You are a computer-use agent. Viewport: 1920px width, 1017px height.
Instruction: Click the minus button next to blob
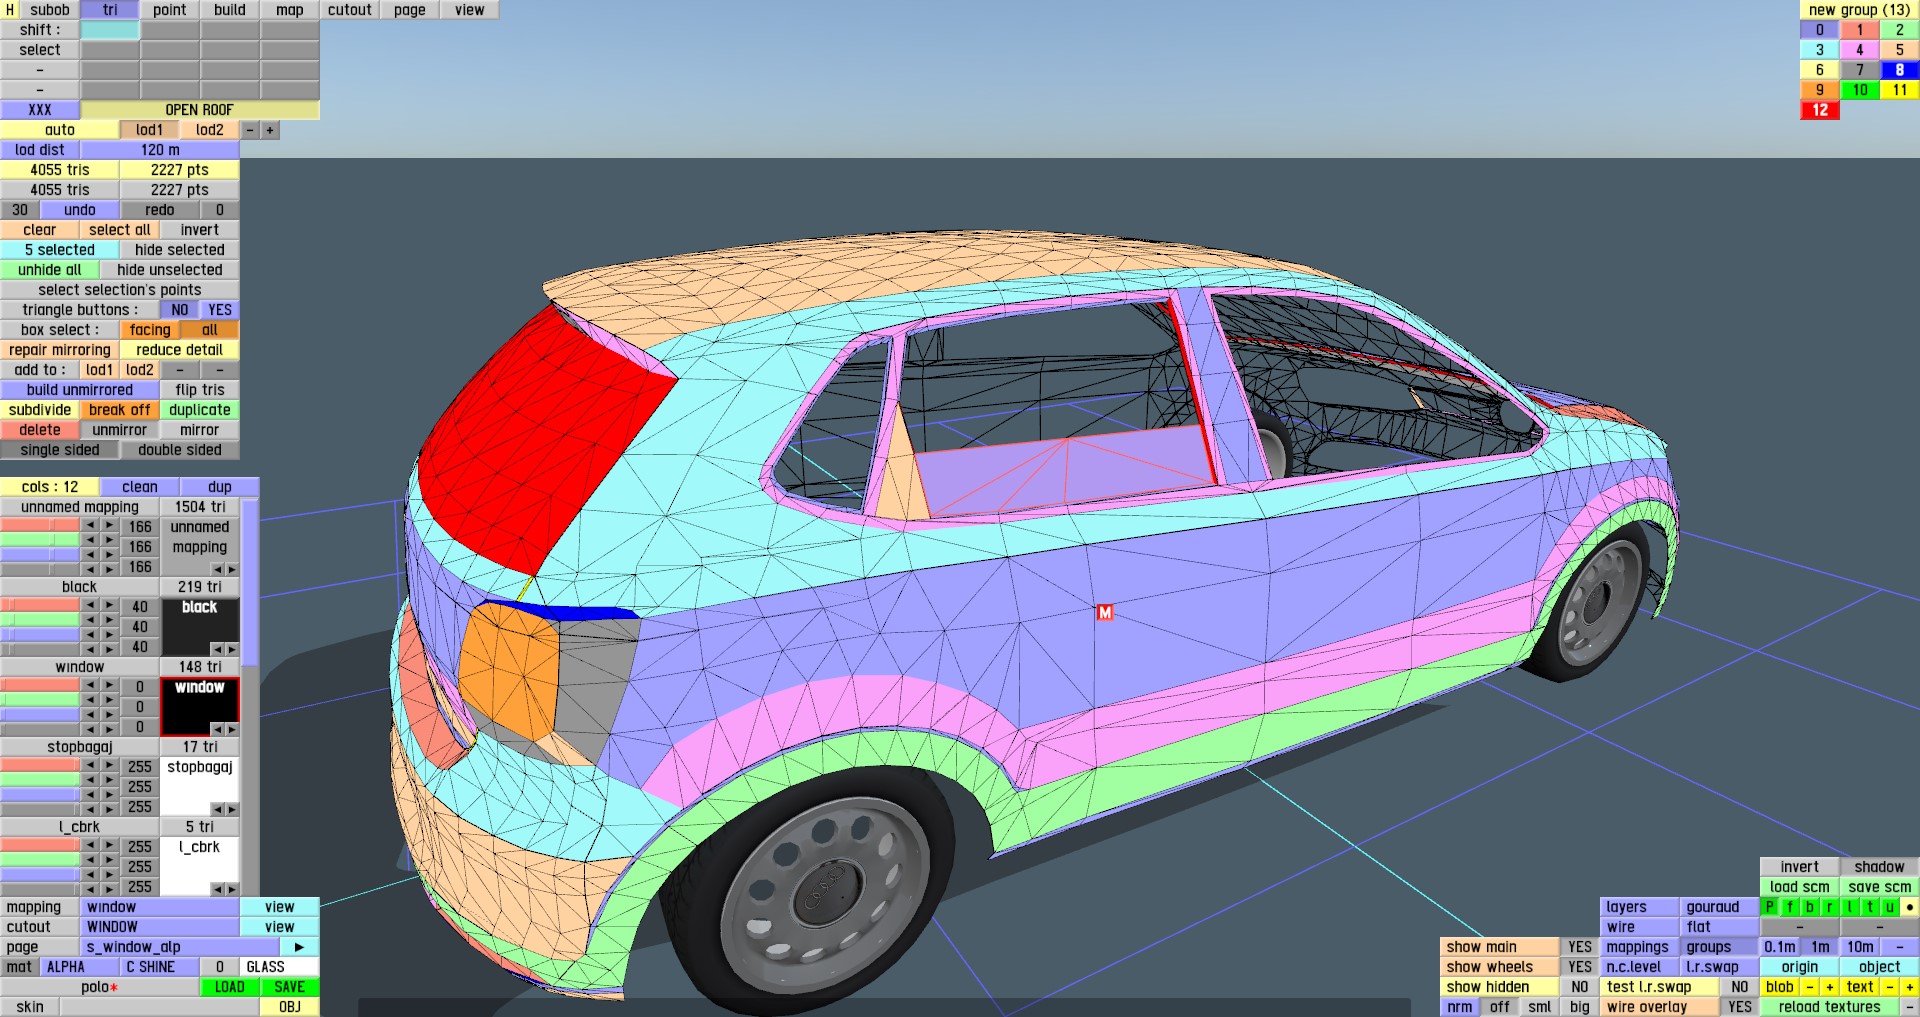(1810, 987)
